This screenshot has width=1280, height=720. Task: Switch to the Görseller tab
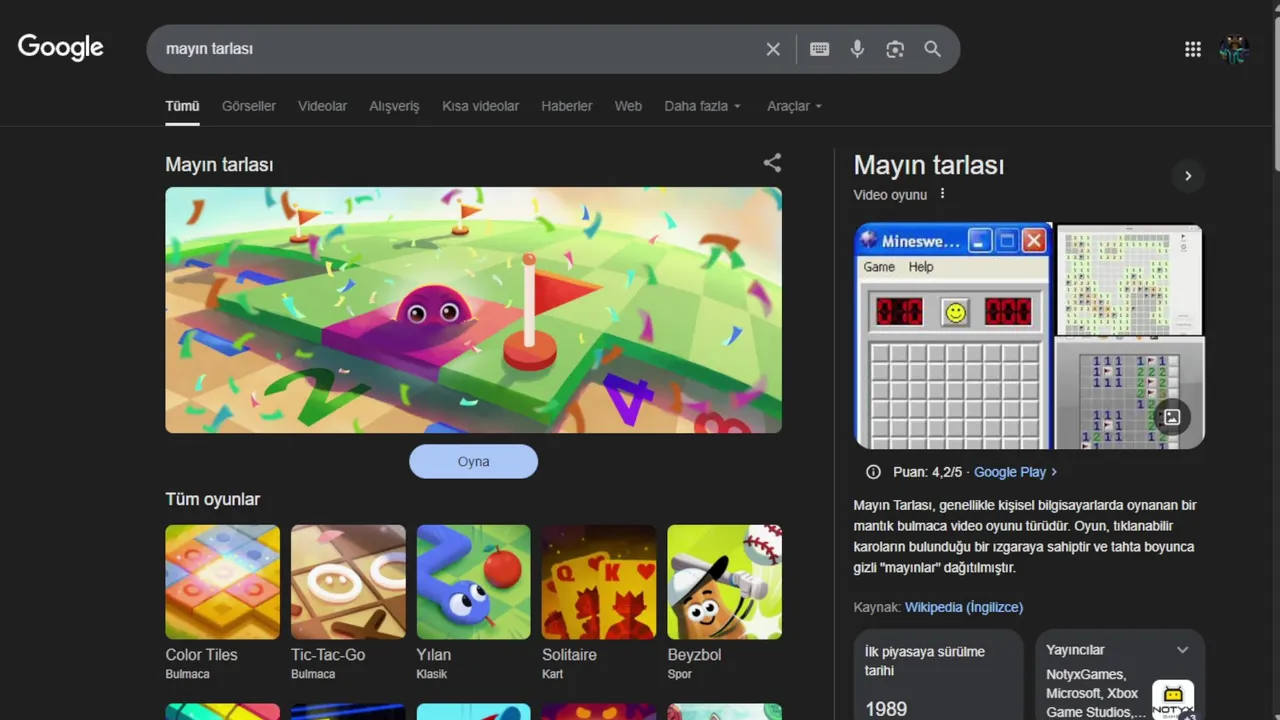[x=249, y=106]
